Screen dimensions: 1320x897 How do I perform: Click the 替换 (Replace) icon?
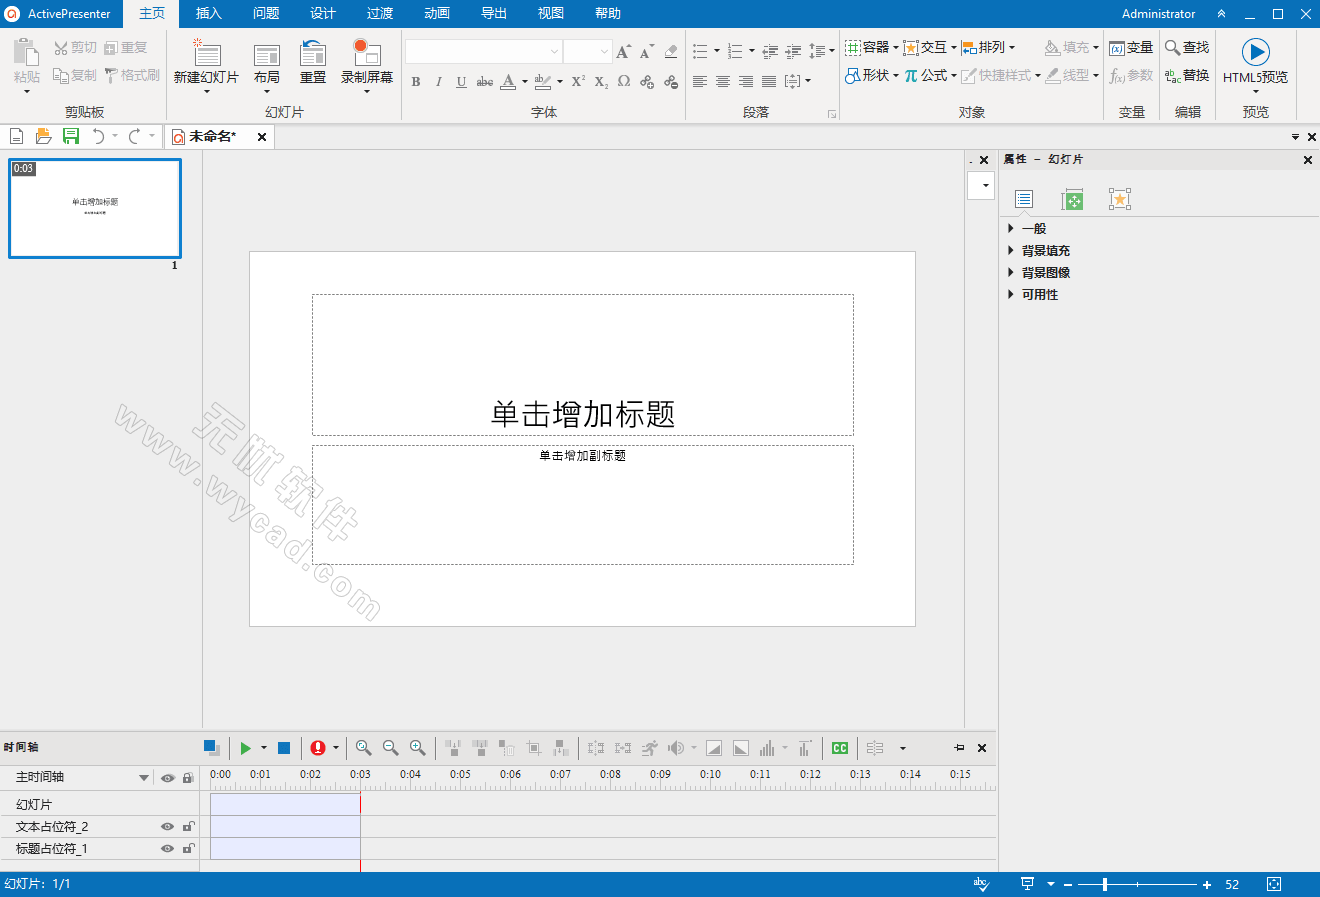point(1187,75)
